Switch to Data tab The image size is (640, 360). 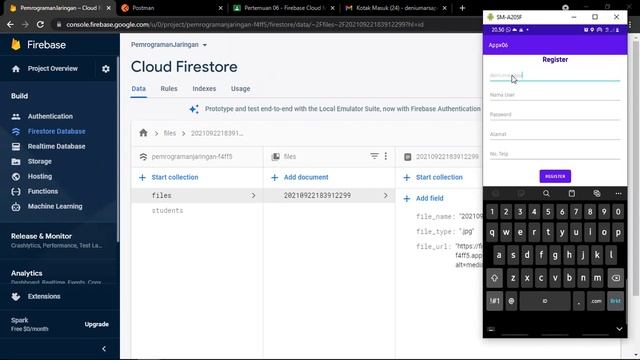point(138,89)
